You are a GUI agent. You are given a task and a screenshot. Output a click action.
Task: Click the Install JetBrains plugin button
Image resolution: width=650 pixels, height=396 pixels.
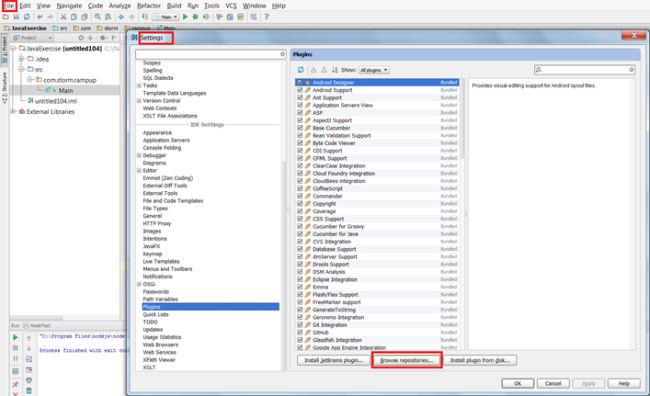click(x=333, y=360)
